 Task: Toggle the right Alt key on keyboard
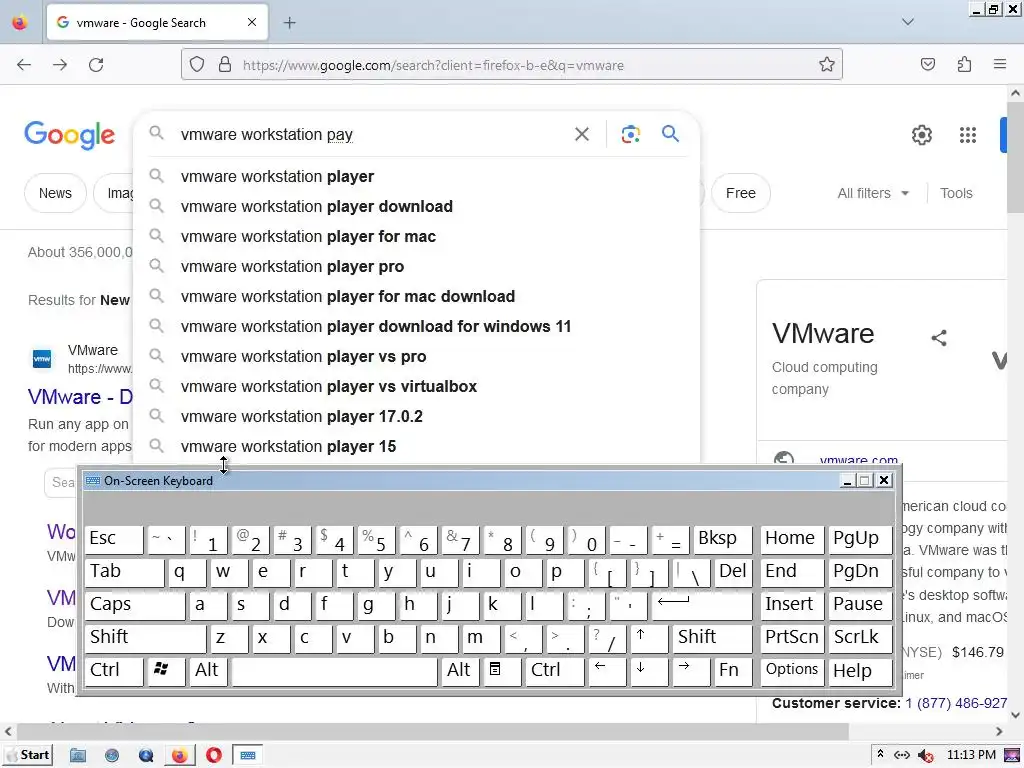click(460, 671)
